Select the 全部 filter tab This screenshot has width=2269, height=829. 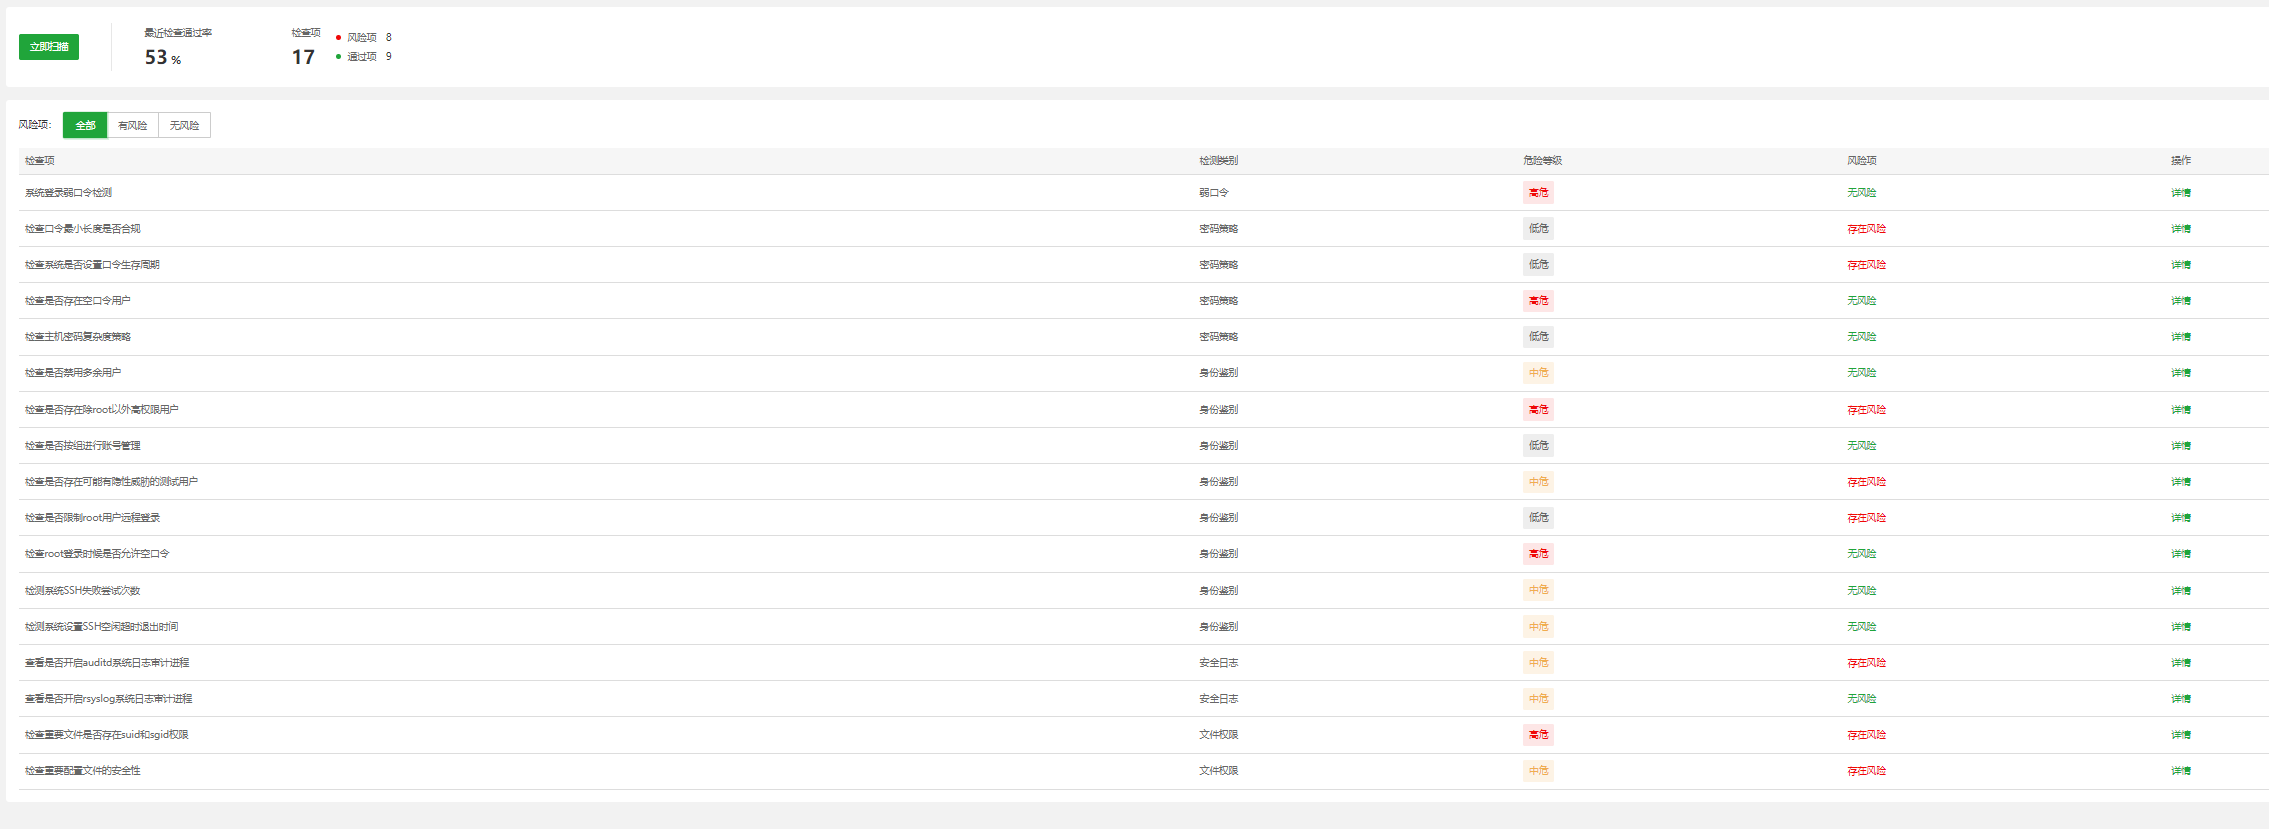(x=85, y=125)
